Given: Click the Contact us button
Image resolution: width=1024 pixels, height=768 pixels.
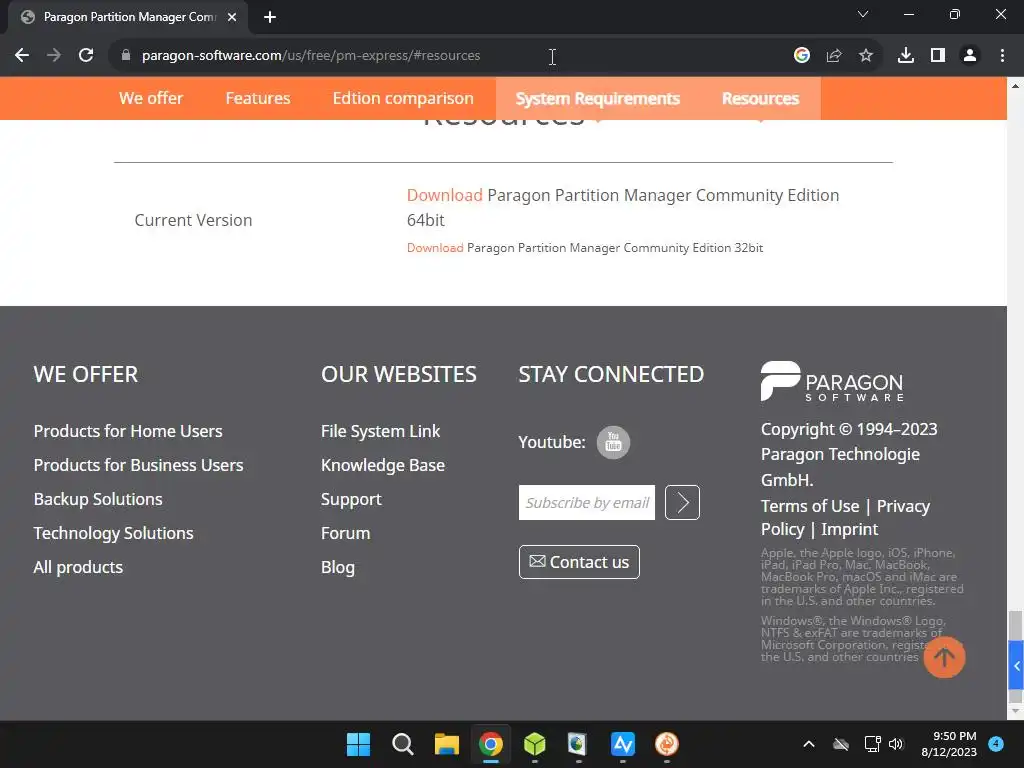Looking at the screenshot, I should 579,562.
